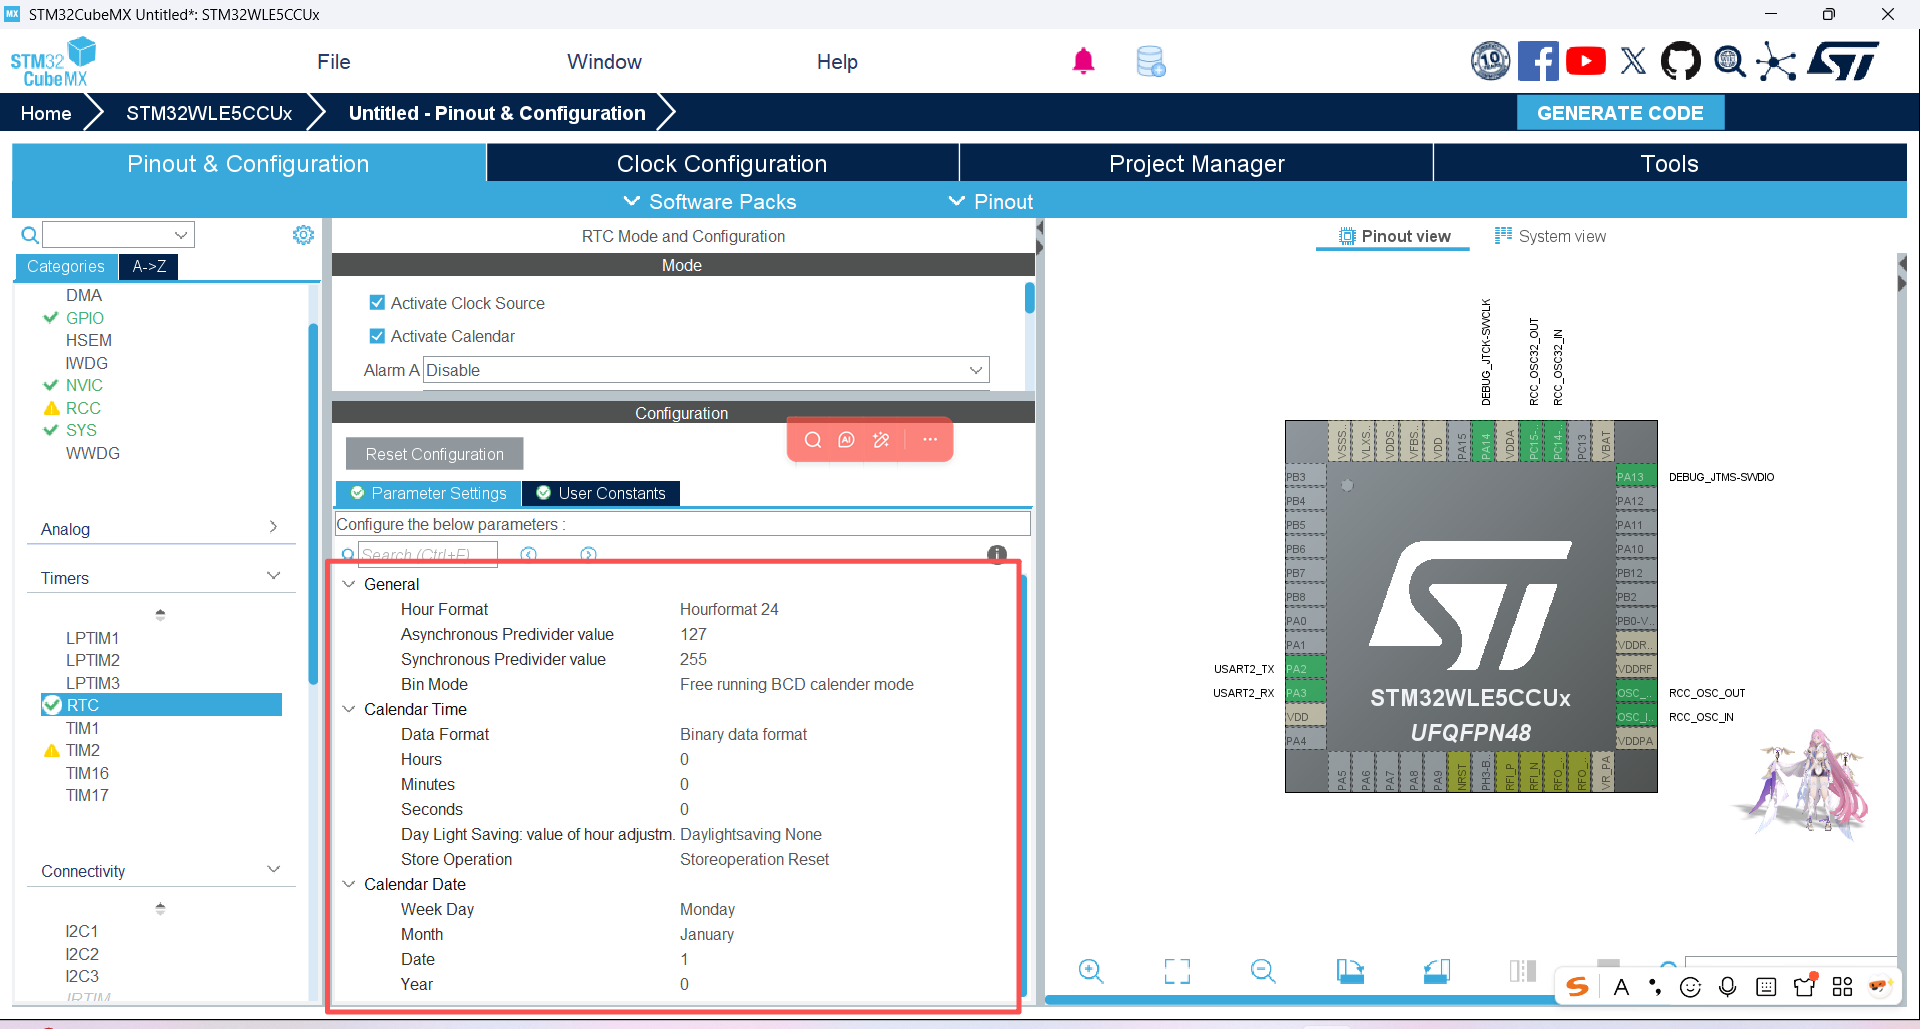
Task: Switch to User Constants tab
Action: [x=601, y=493]
